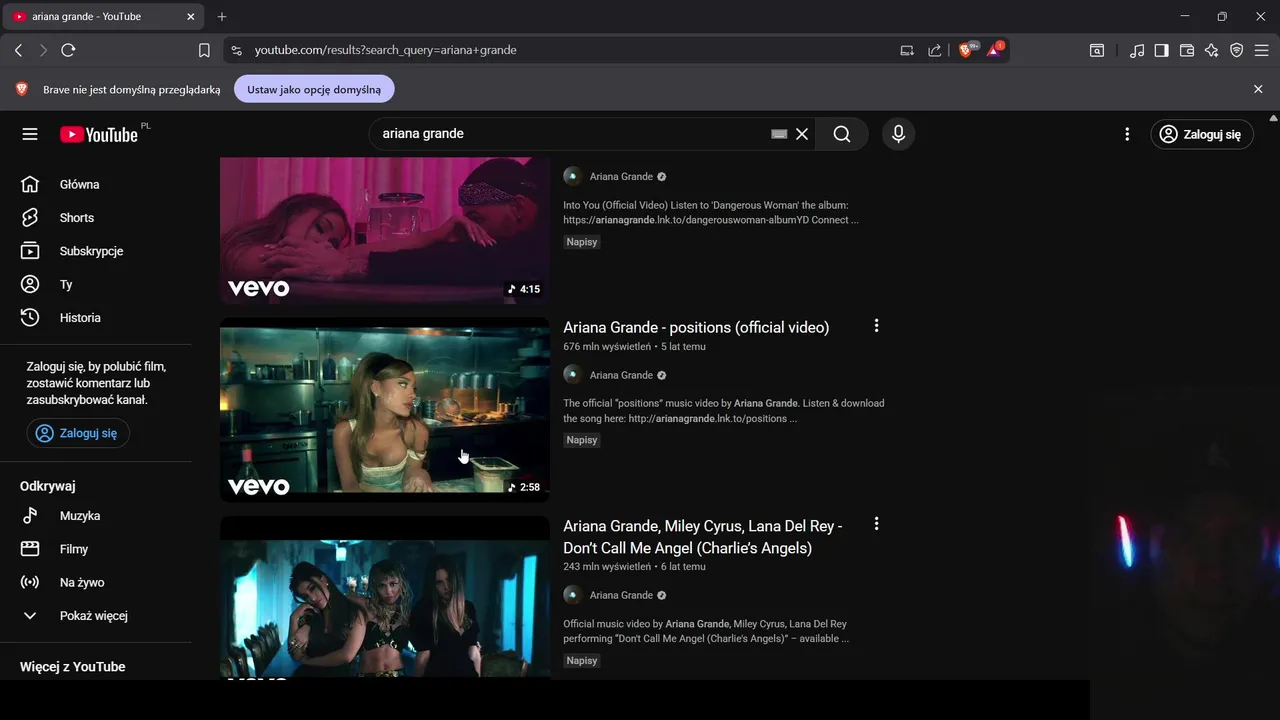Open Brave Rewards triangle icon

(996, 49)
